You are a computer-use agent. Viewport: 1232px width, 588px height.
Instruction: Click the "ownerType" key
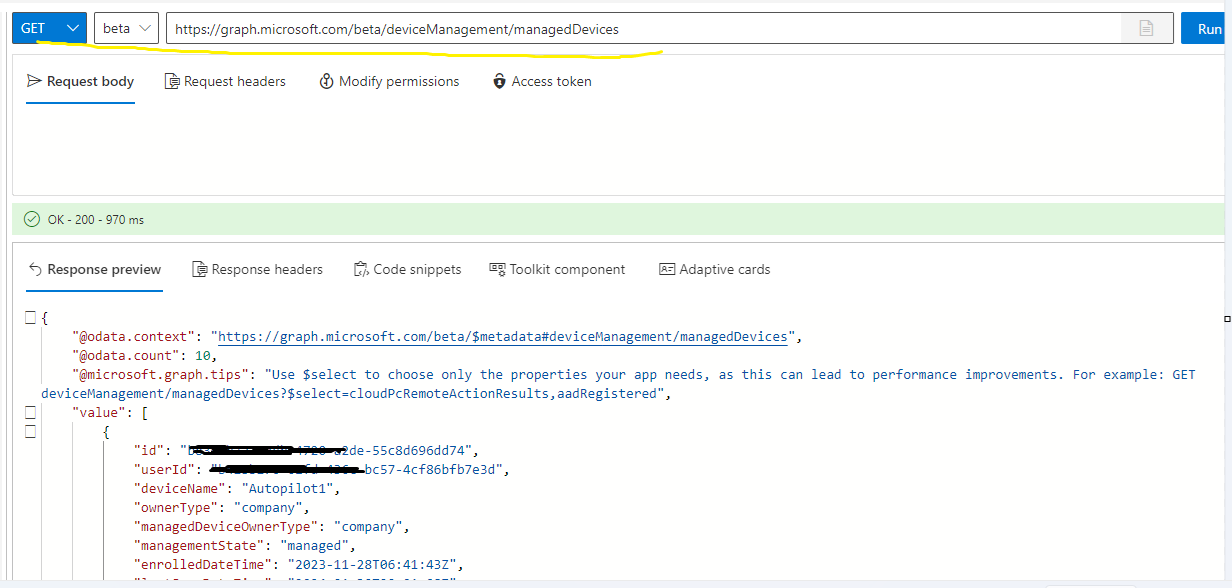click(176, 507)
